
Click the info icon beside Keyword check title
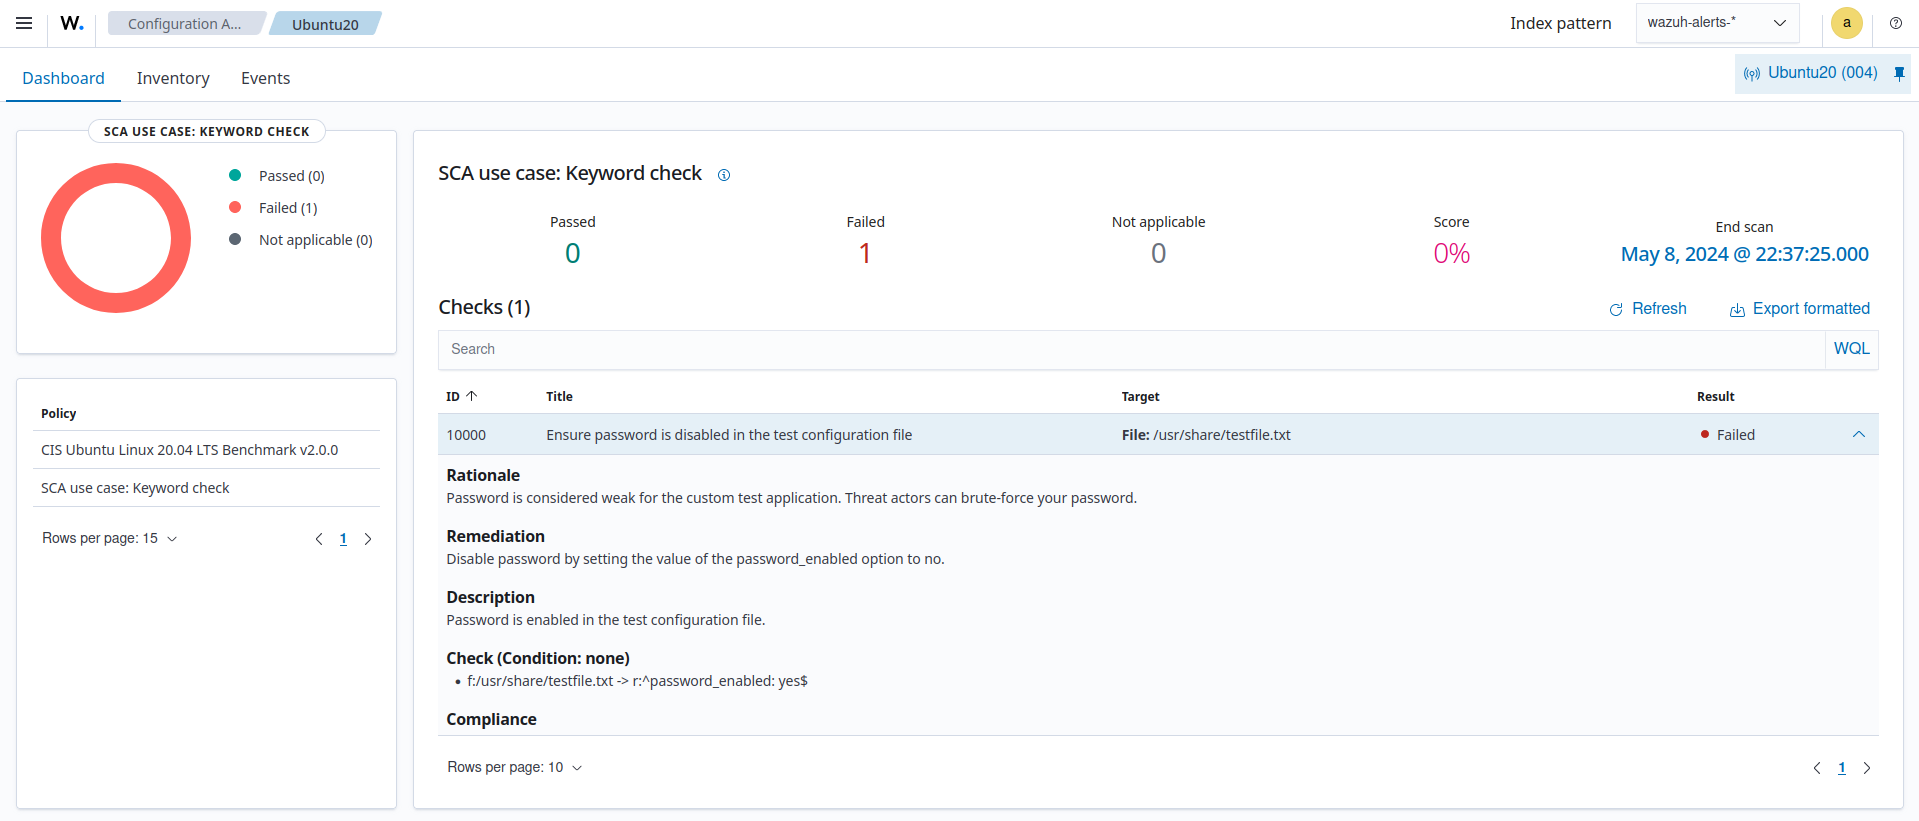click(x=724, y=175)
